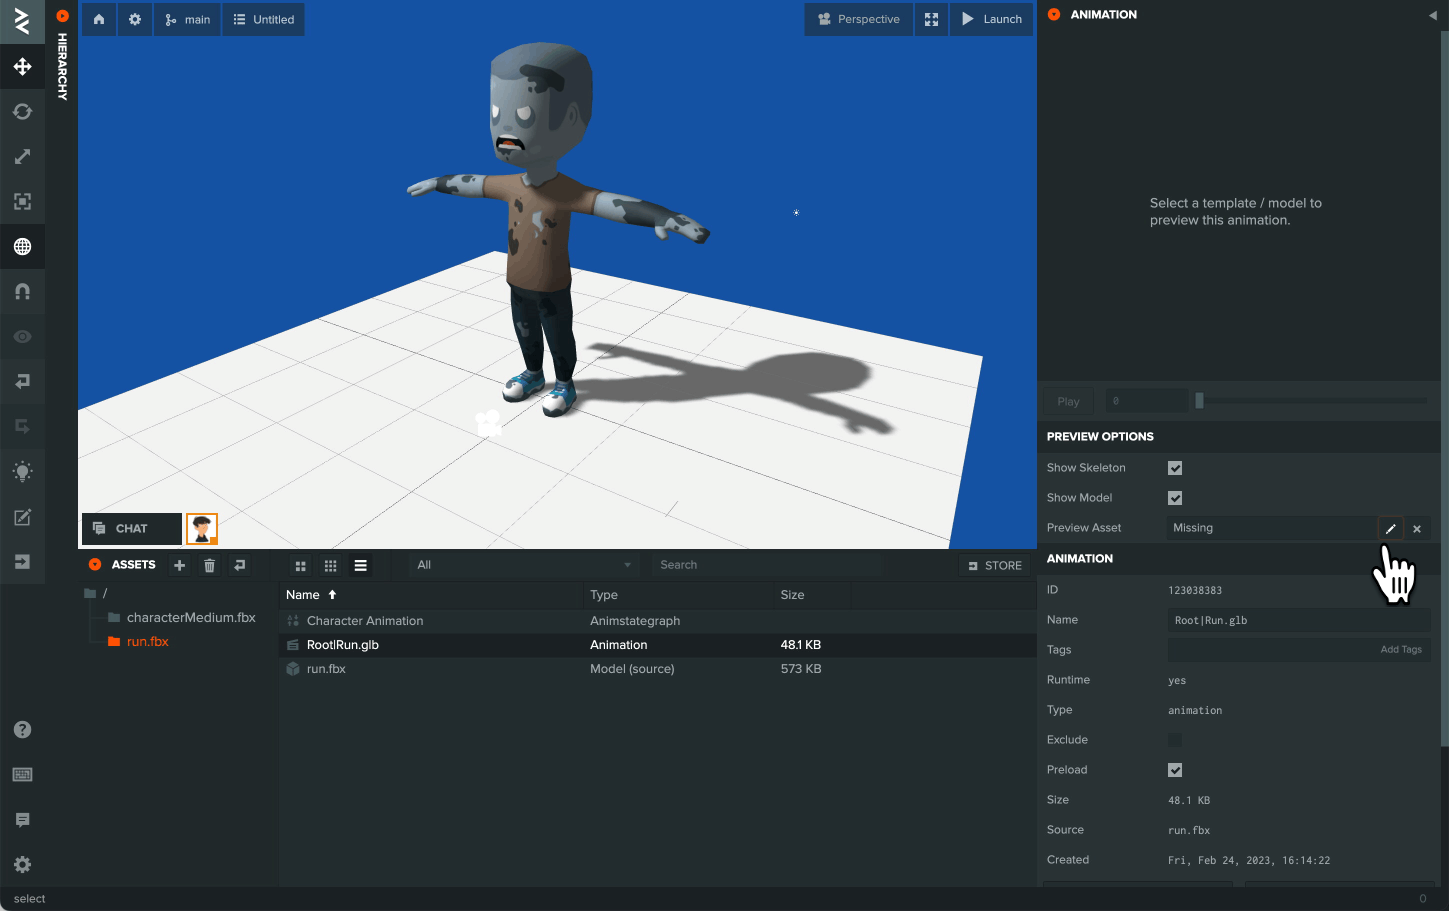
Task: Click the Home icon in viewport toolbar
Action: pos(99,19)
